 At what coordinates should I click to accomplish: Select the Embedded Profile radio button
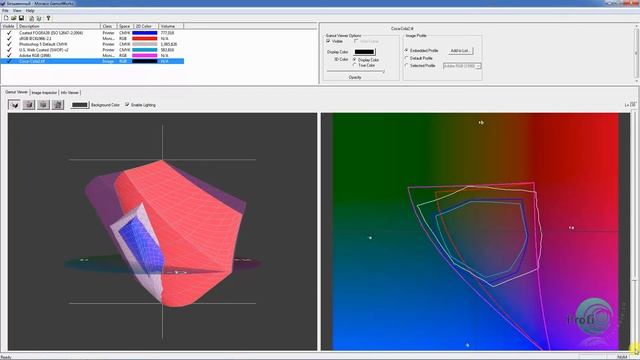pos(407,50)
